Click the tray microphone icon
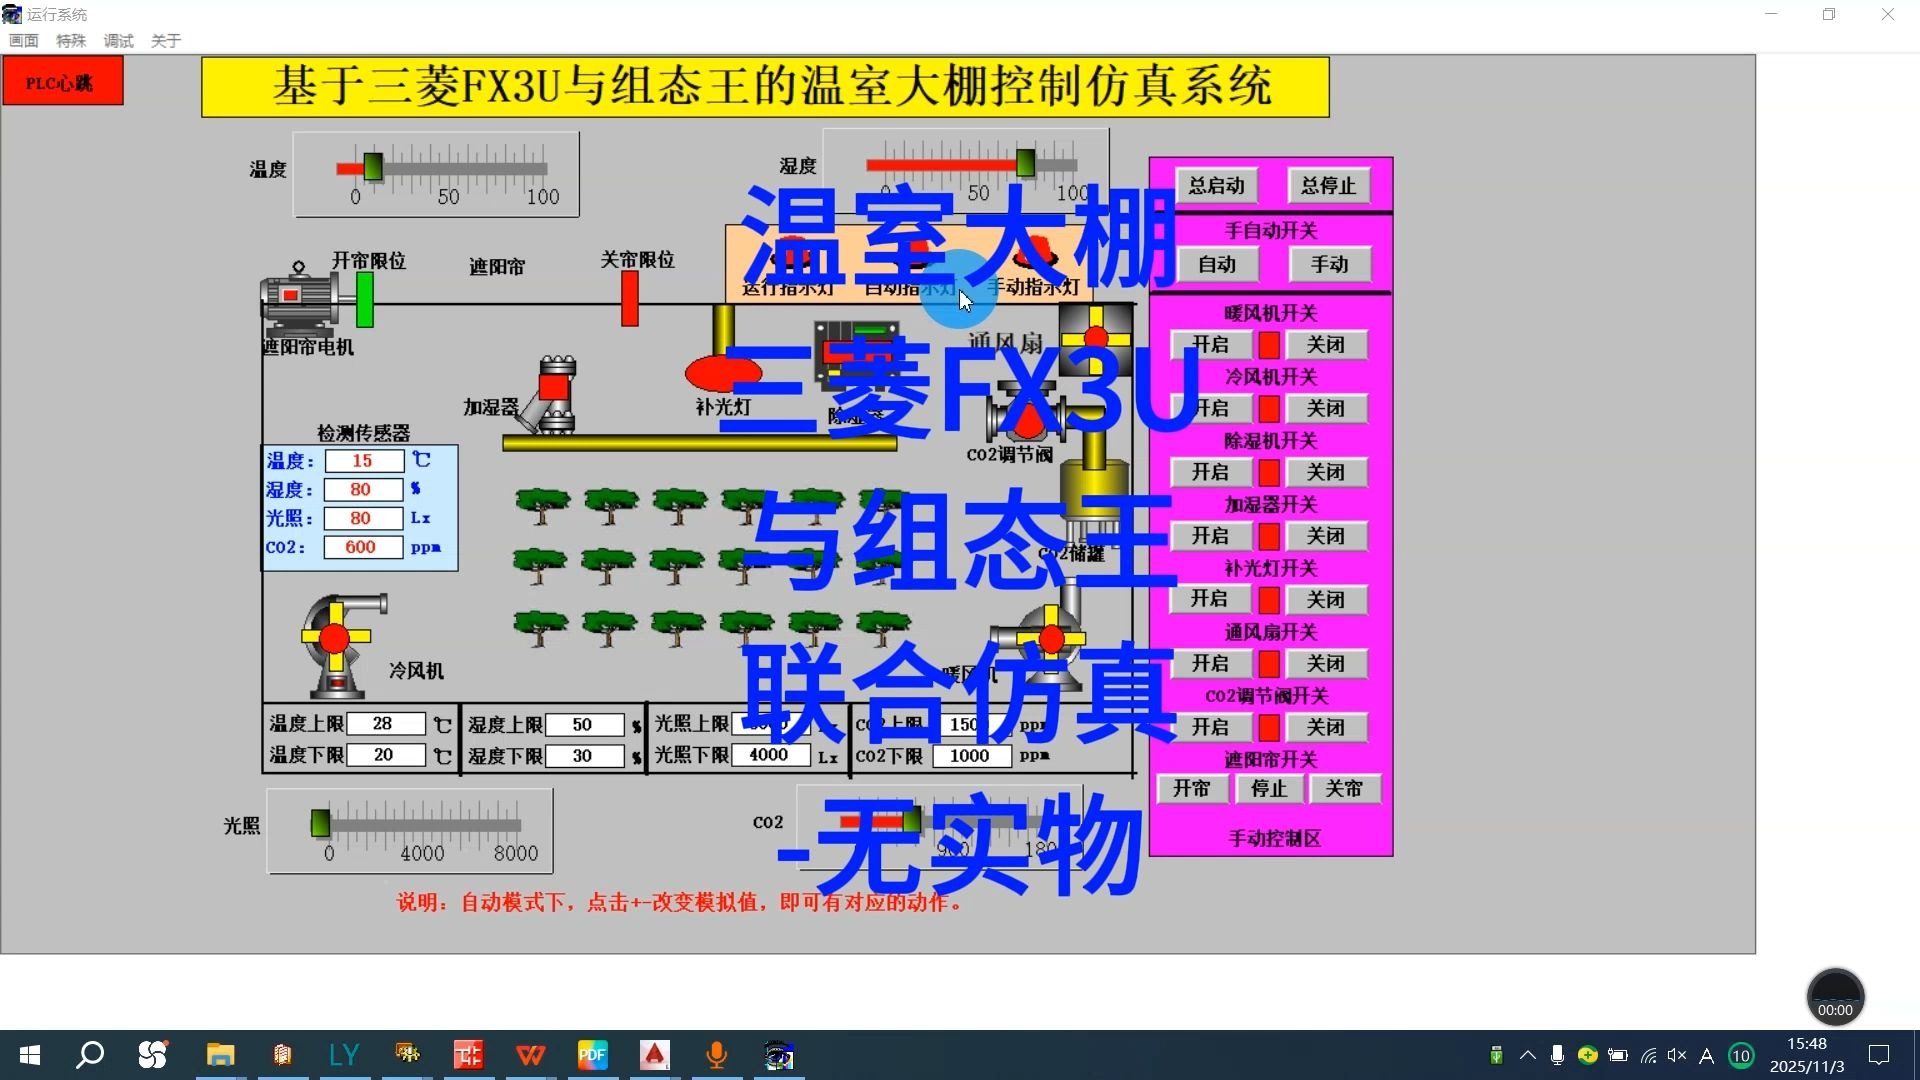The width and height of the screenshot is (1920, 1080). 1557,1055
